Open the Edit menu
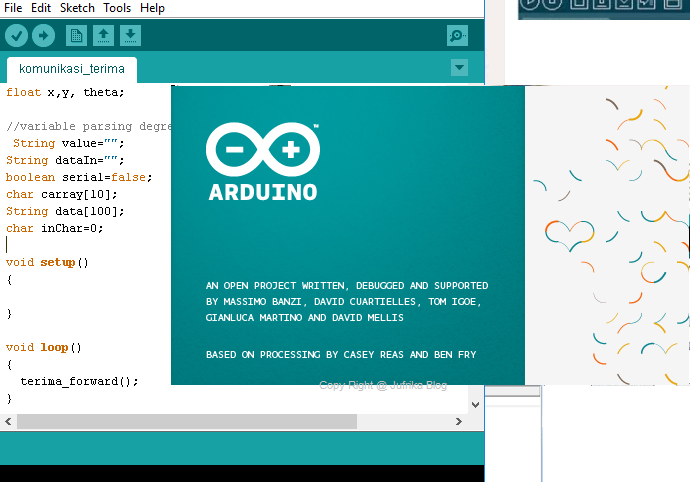Screen dimensions: 690x482 click(x=41, y=8)
